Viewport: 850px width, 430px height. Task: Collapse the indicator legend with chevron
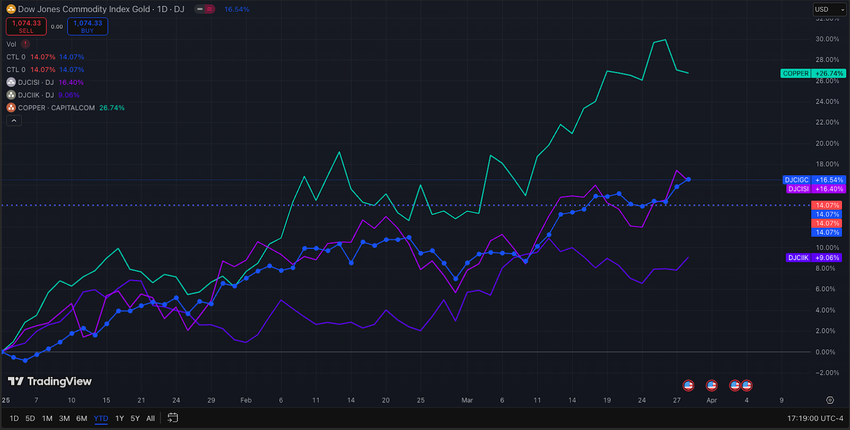(14, 121)
